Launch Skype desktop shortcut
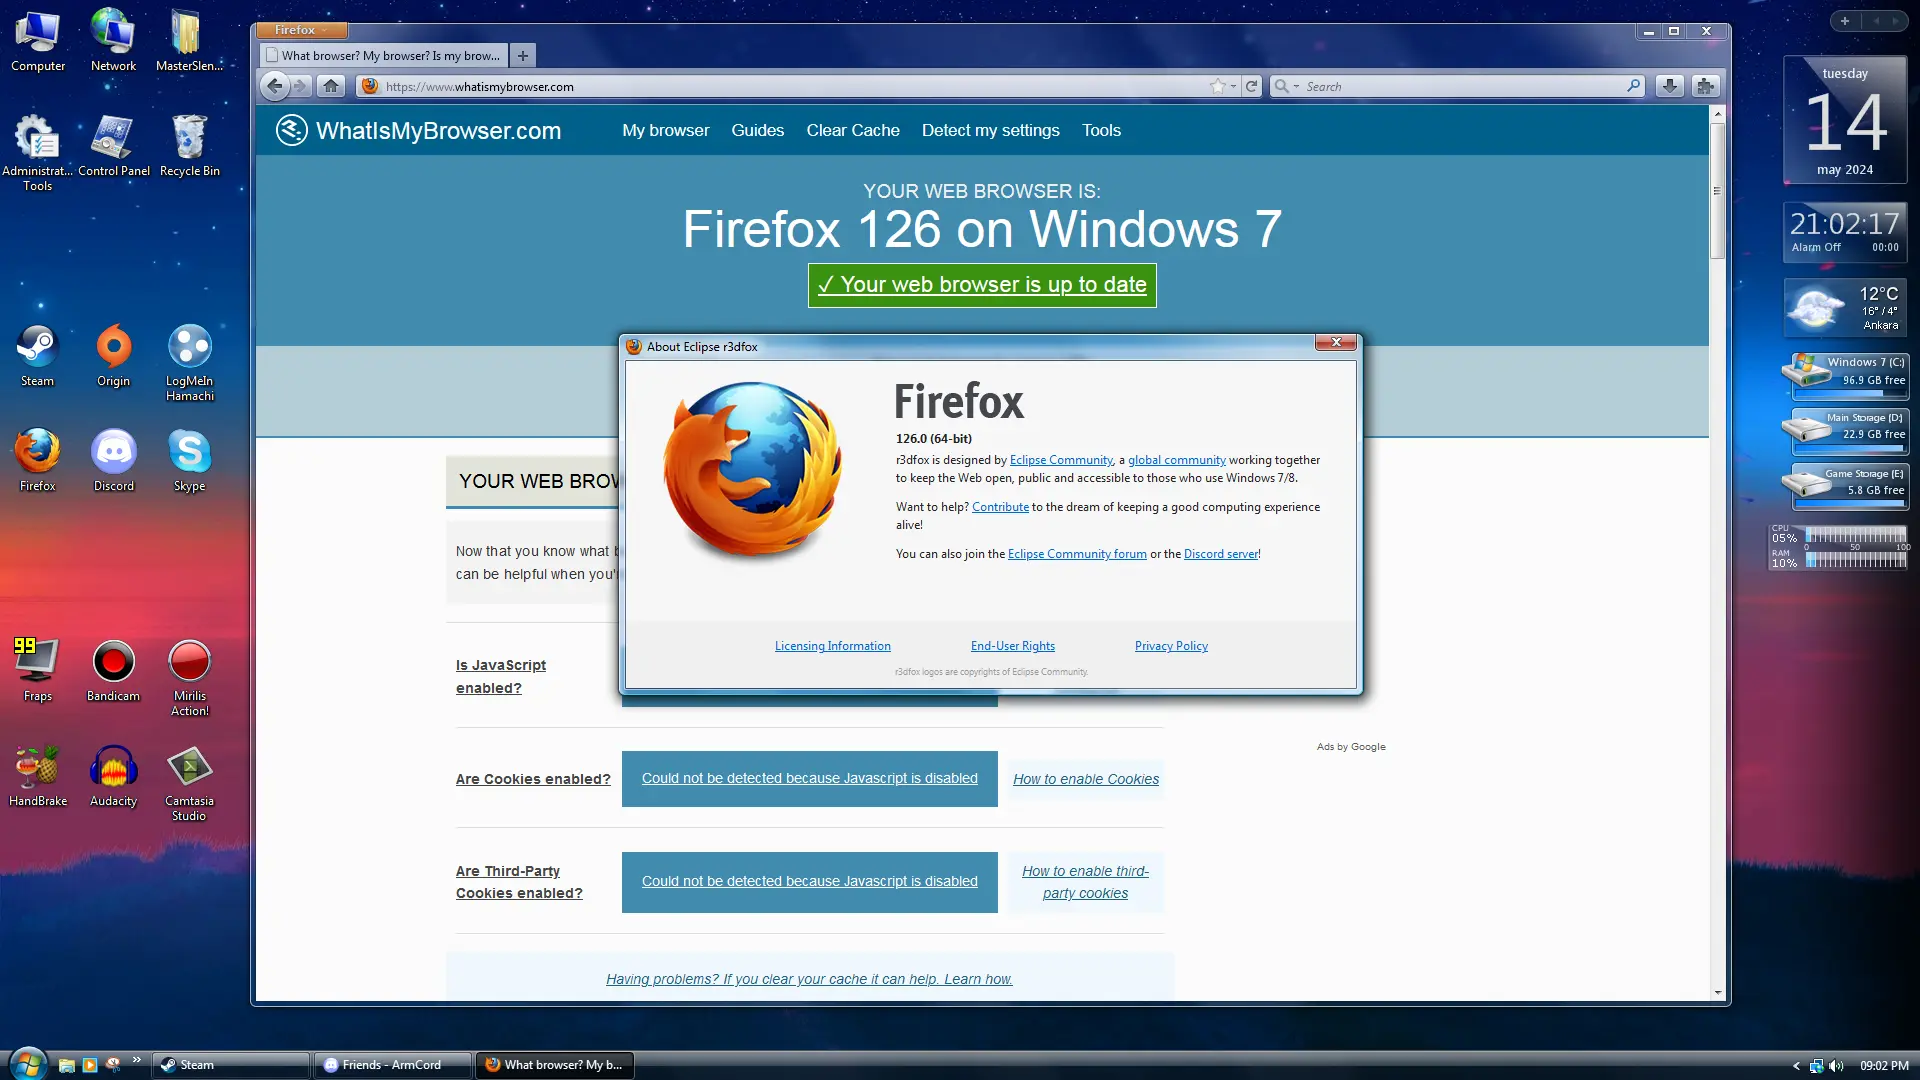1920x1080 pixels. [189, 461]
